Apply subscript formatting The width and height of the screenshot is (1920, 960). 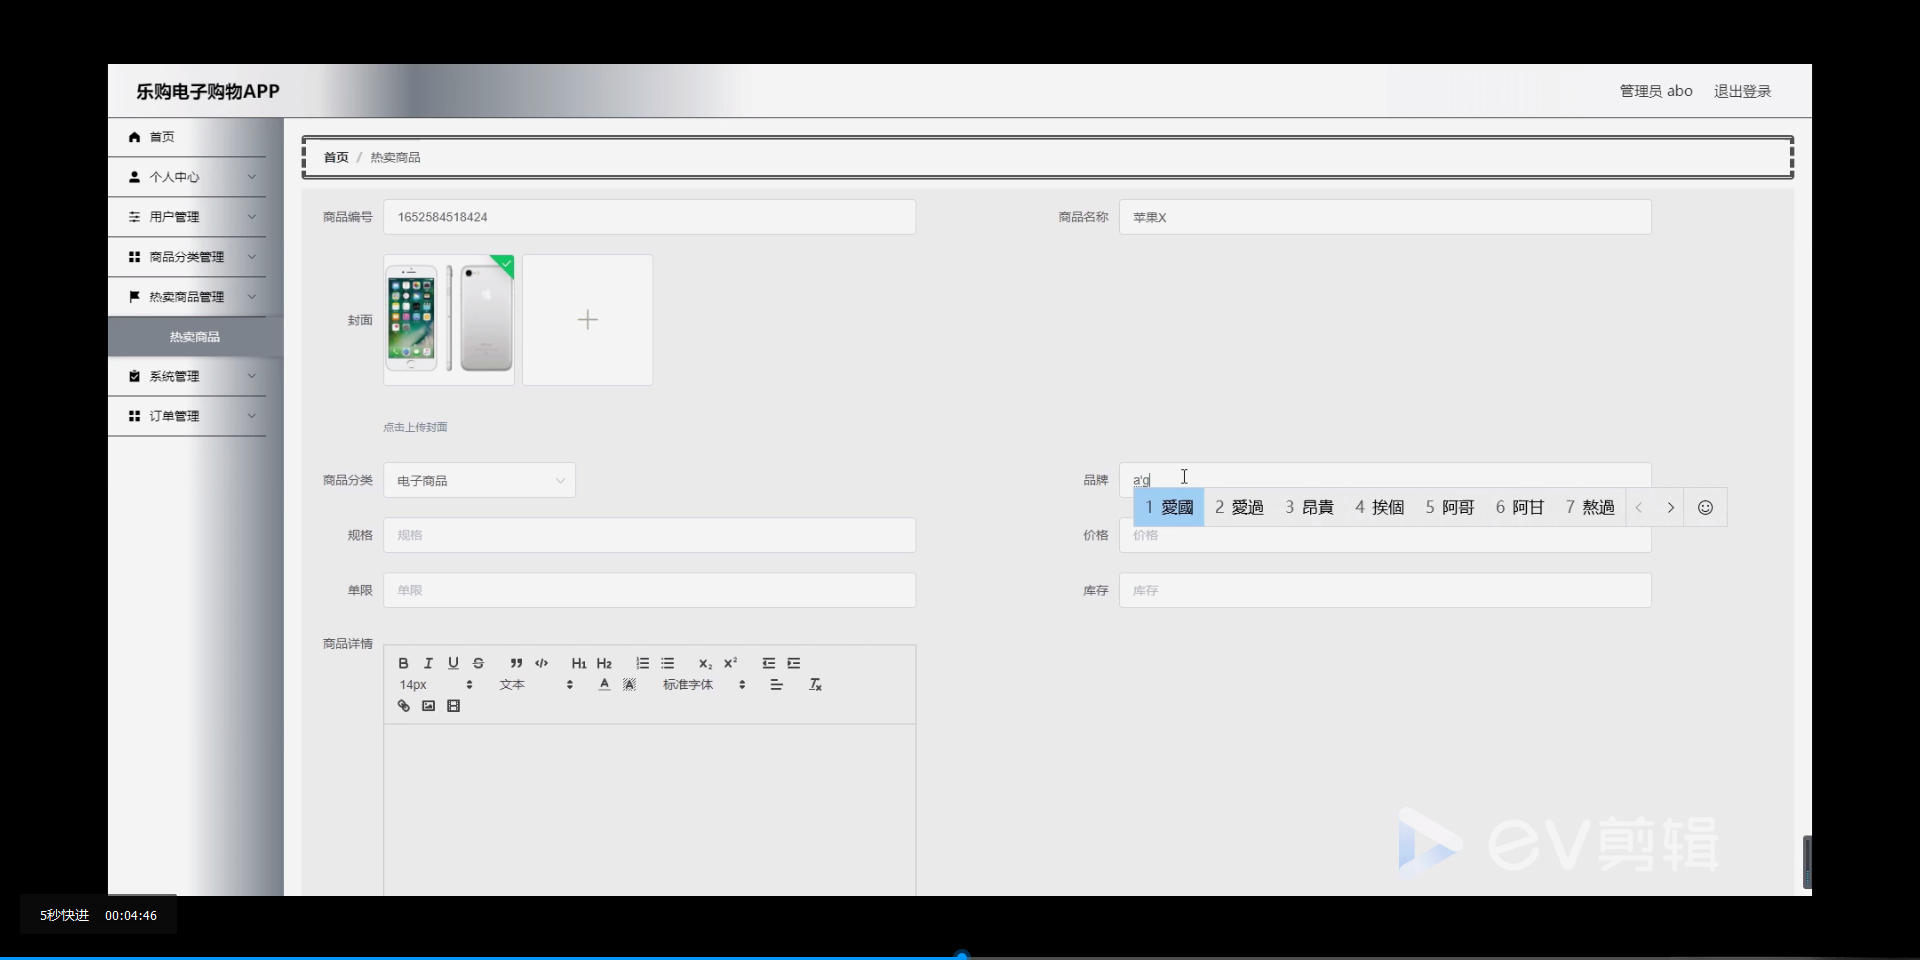pos(705,663)
